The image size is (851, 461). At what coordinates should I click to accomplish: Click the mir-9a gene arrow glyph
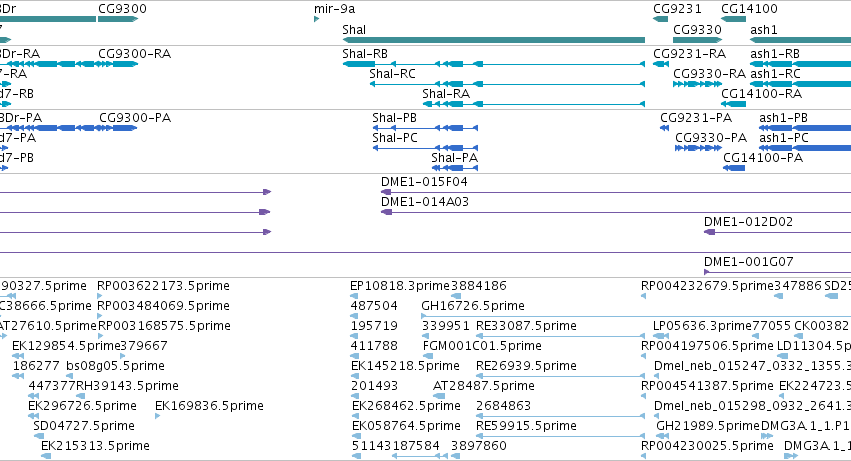tap(316, 20)
